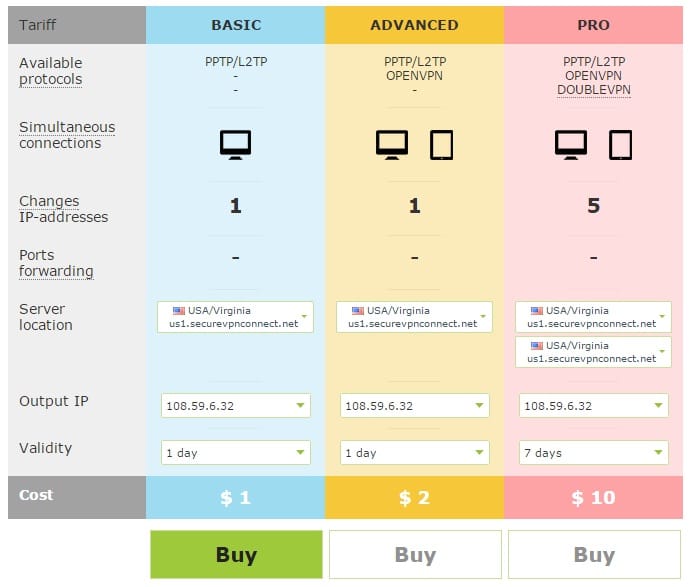Open the Pro Output IP dropdown
Screen dimensions: 691x587
tap(593, 405)
